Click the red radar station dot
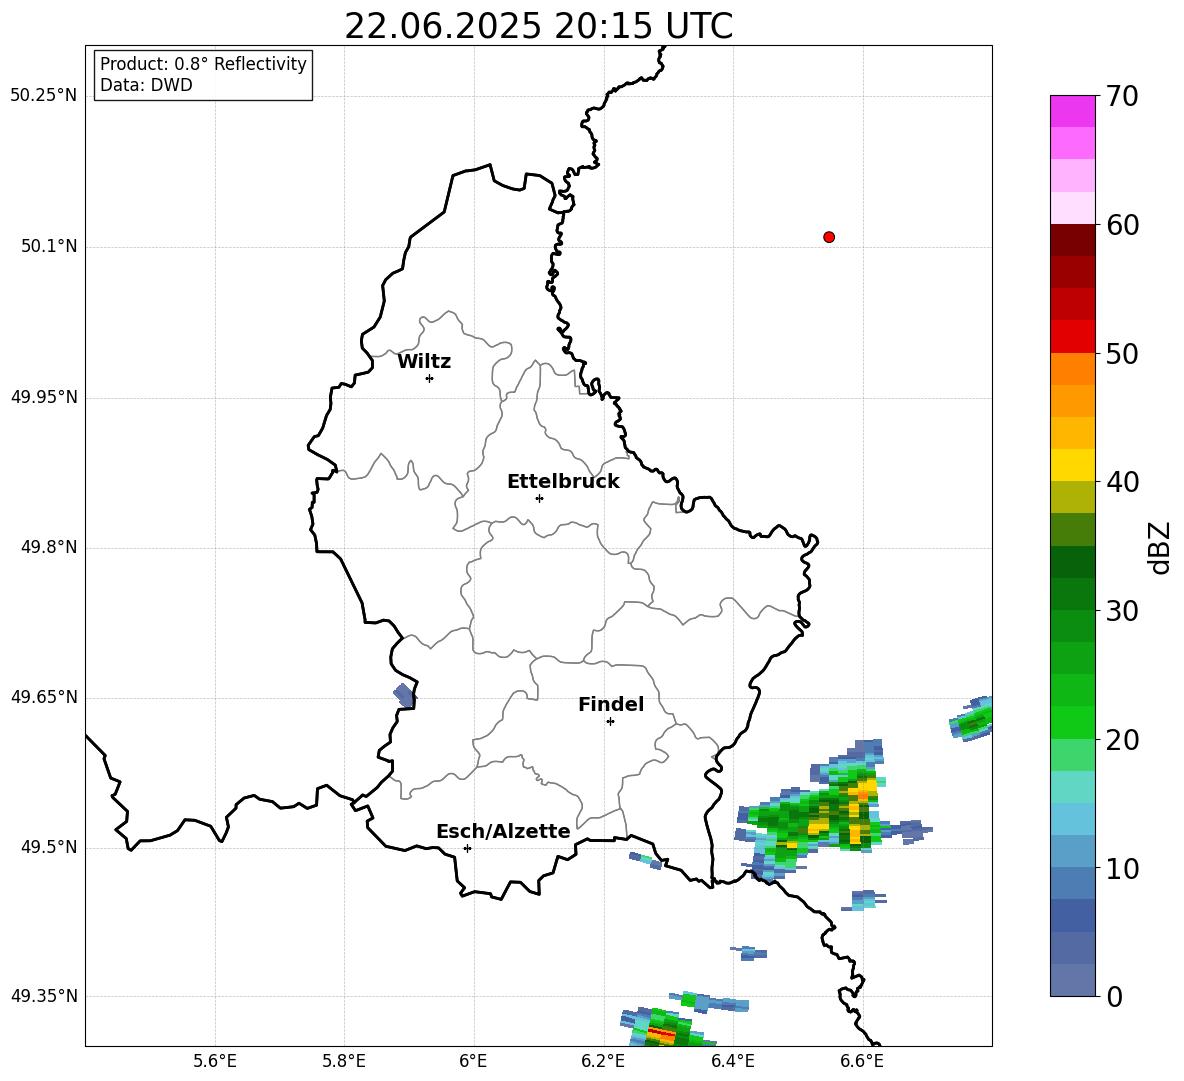 coord(829,237)
